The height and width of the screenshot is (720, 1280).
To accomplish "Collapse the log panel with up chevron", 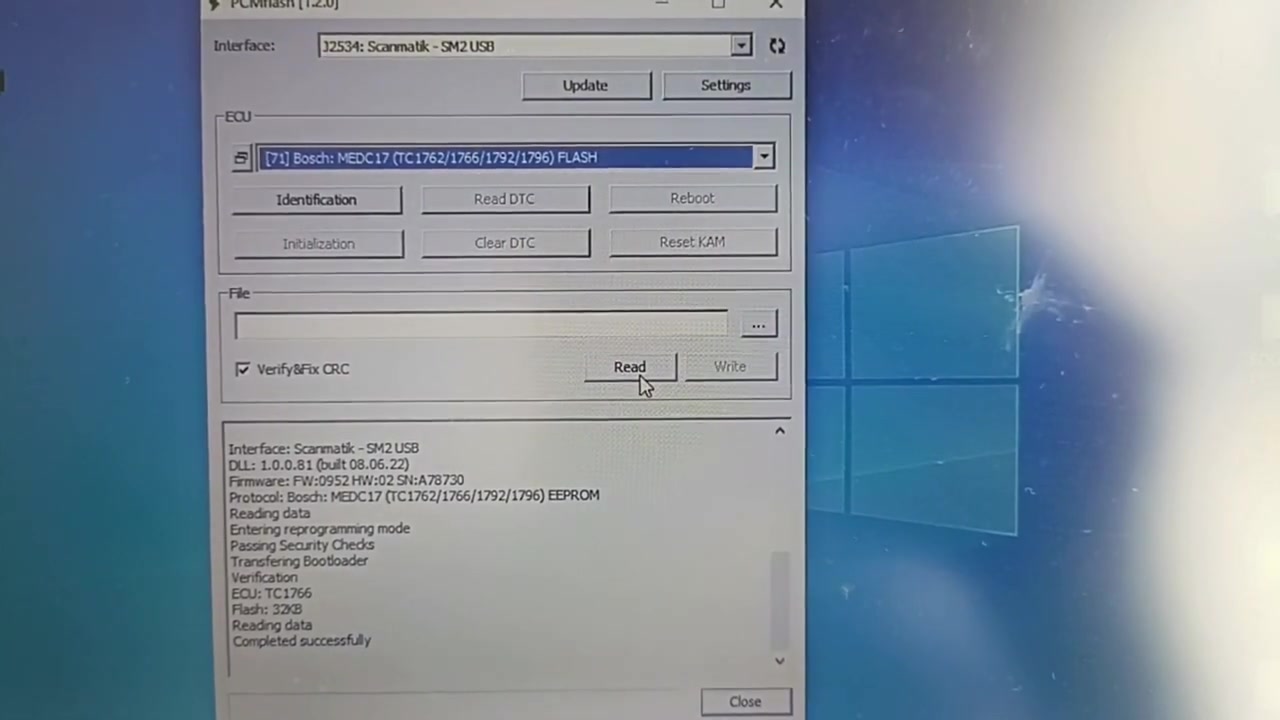I will point(780,431).
